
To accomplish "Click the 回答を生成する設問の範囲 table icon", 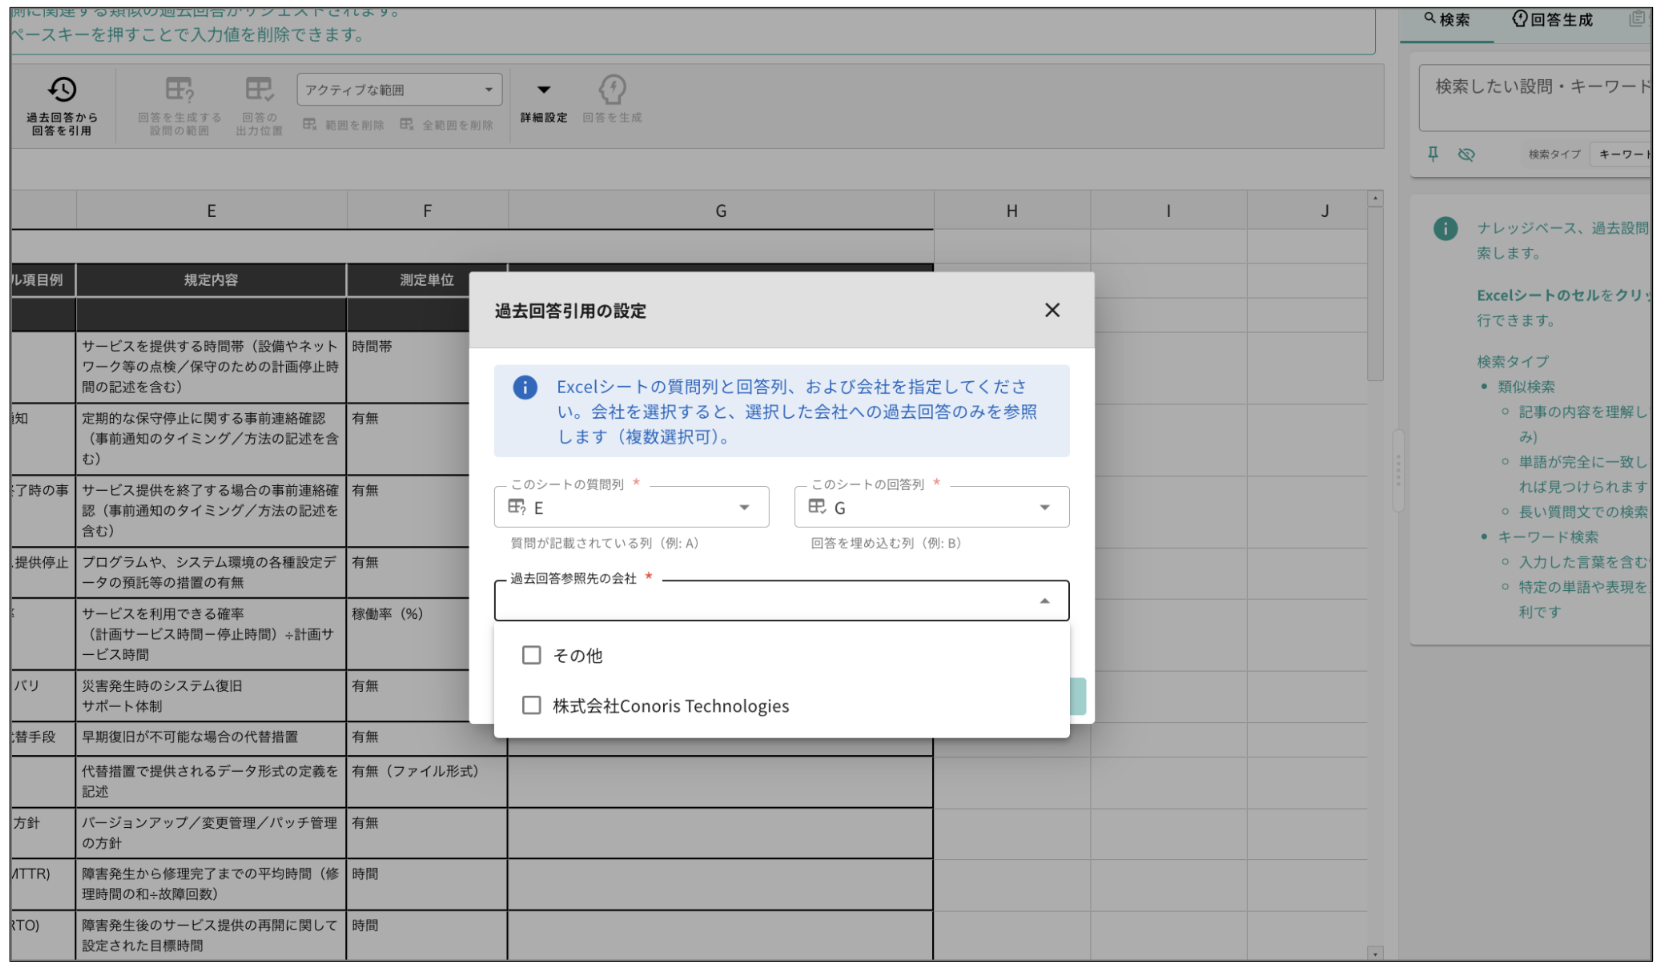I will (180, 90).
